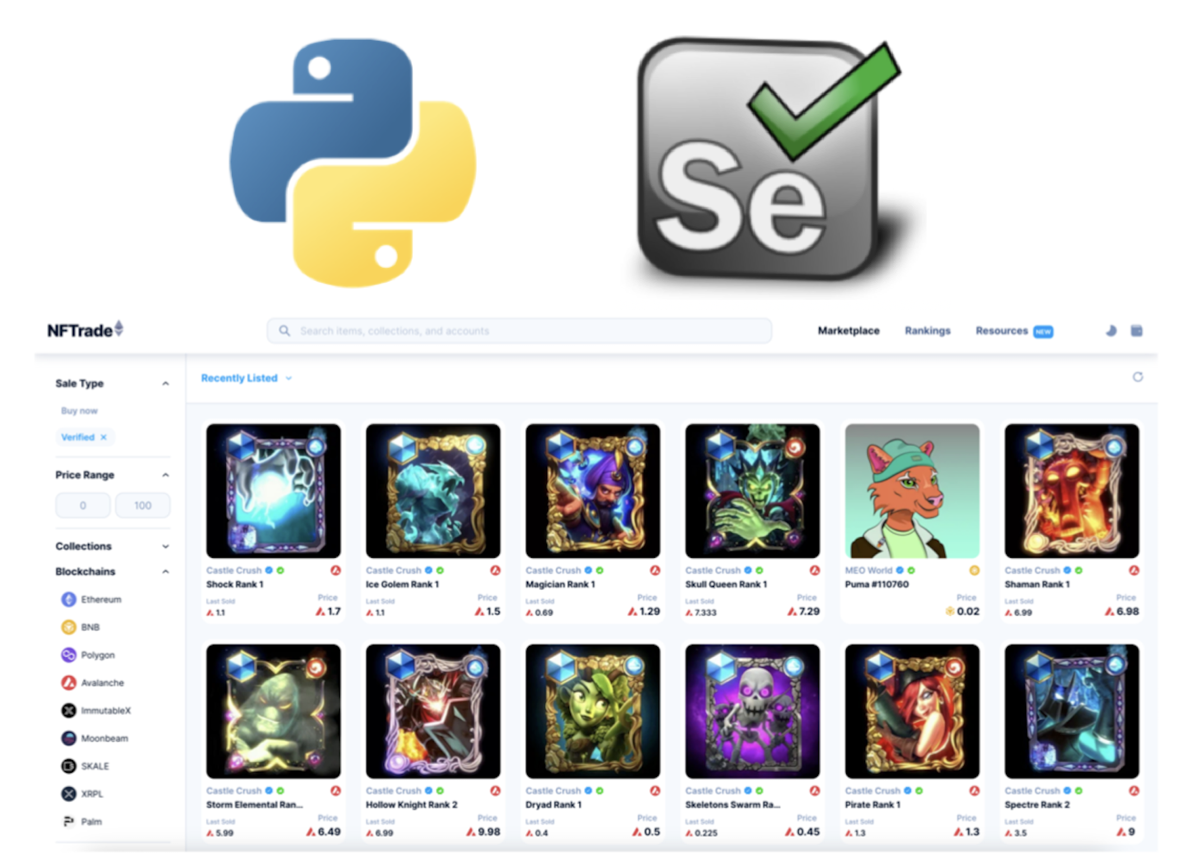Screen dimensions: 1200x857
Task: Select the BNB blockchain filter
Action: tap(80, 627)
